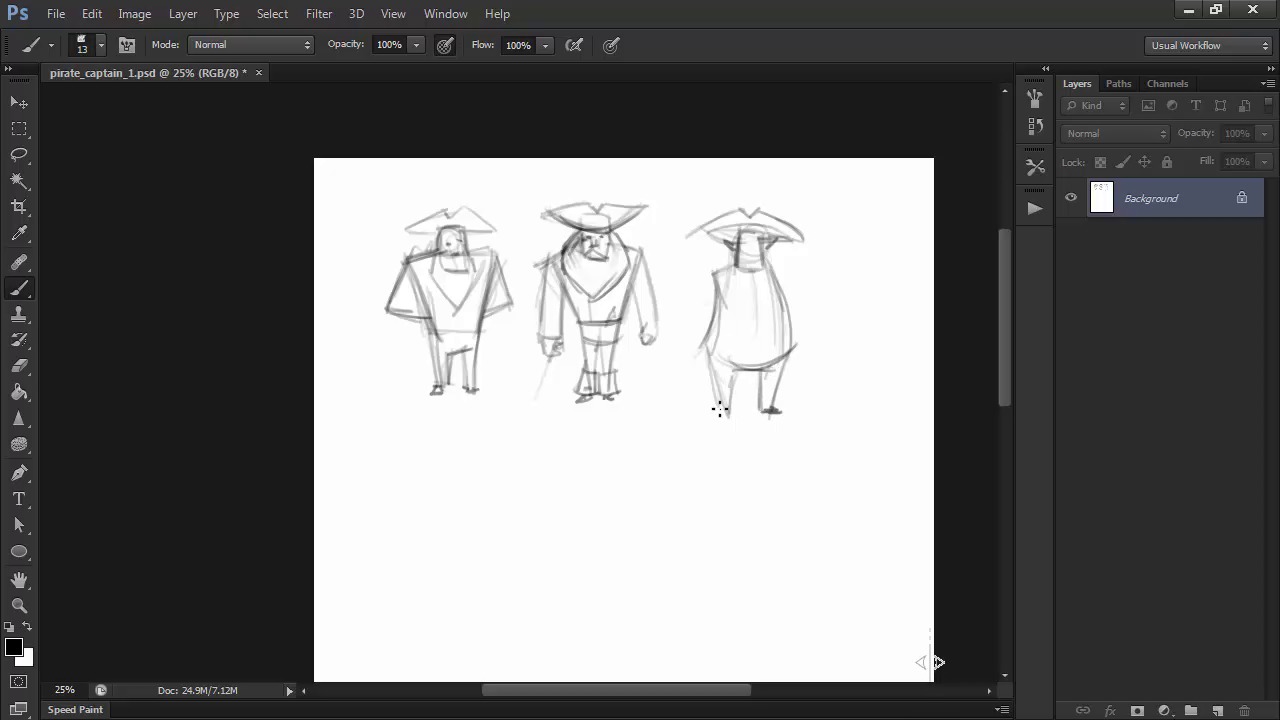Open the layer blend mode Normal dropdown
The height and width of the screenshot is (720, 1280).
tap(1115, 133)
